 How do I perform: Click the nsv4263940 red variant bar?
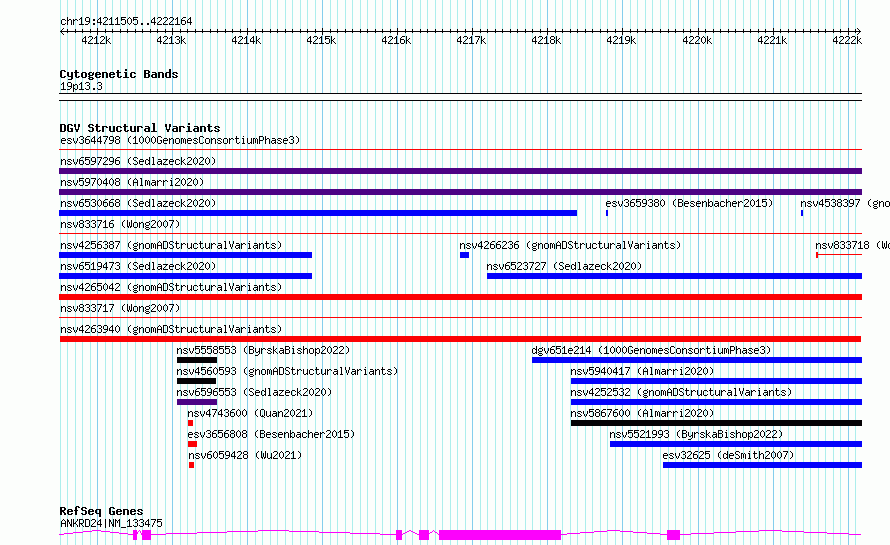click(460, 339)
